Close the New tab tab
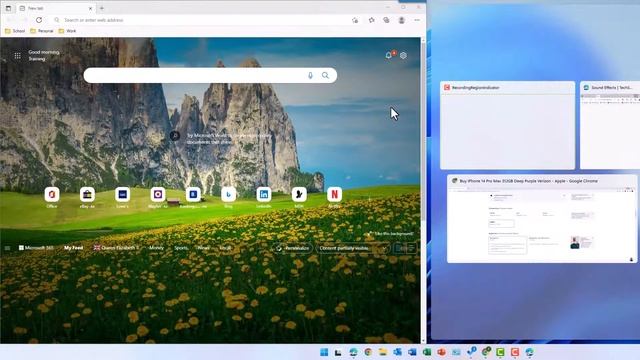This screenshot has height=360, width=640. click(91, 8)
